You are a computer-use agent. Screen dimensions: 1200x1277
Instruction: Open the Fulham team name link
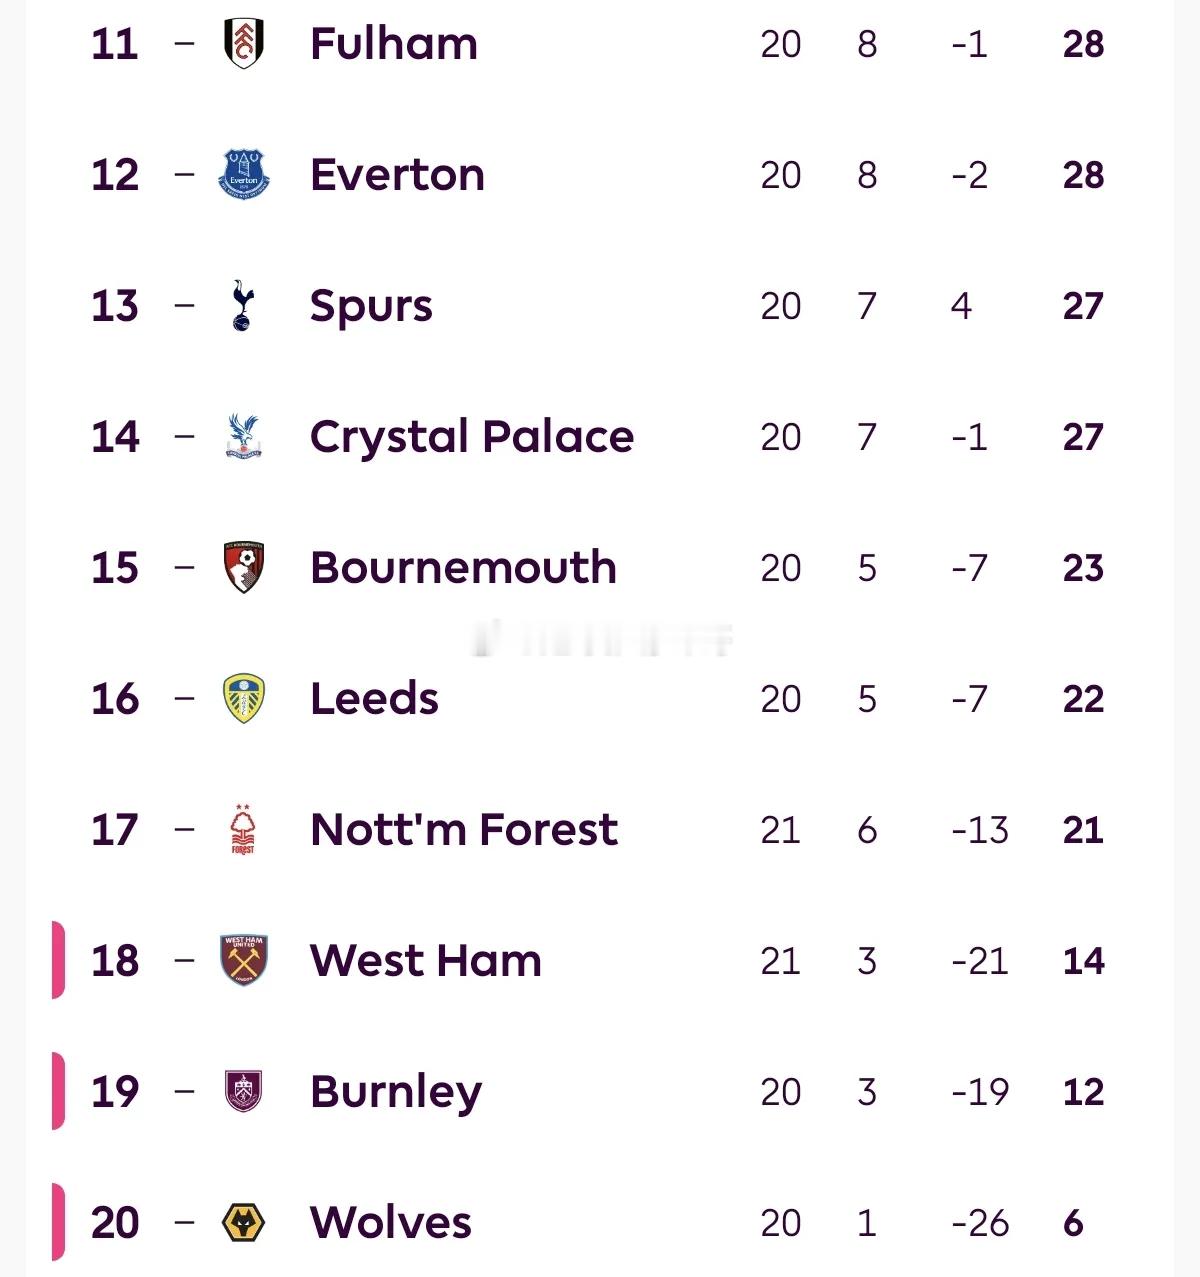point(394,44)
